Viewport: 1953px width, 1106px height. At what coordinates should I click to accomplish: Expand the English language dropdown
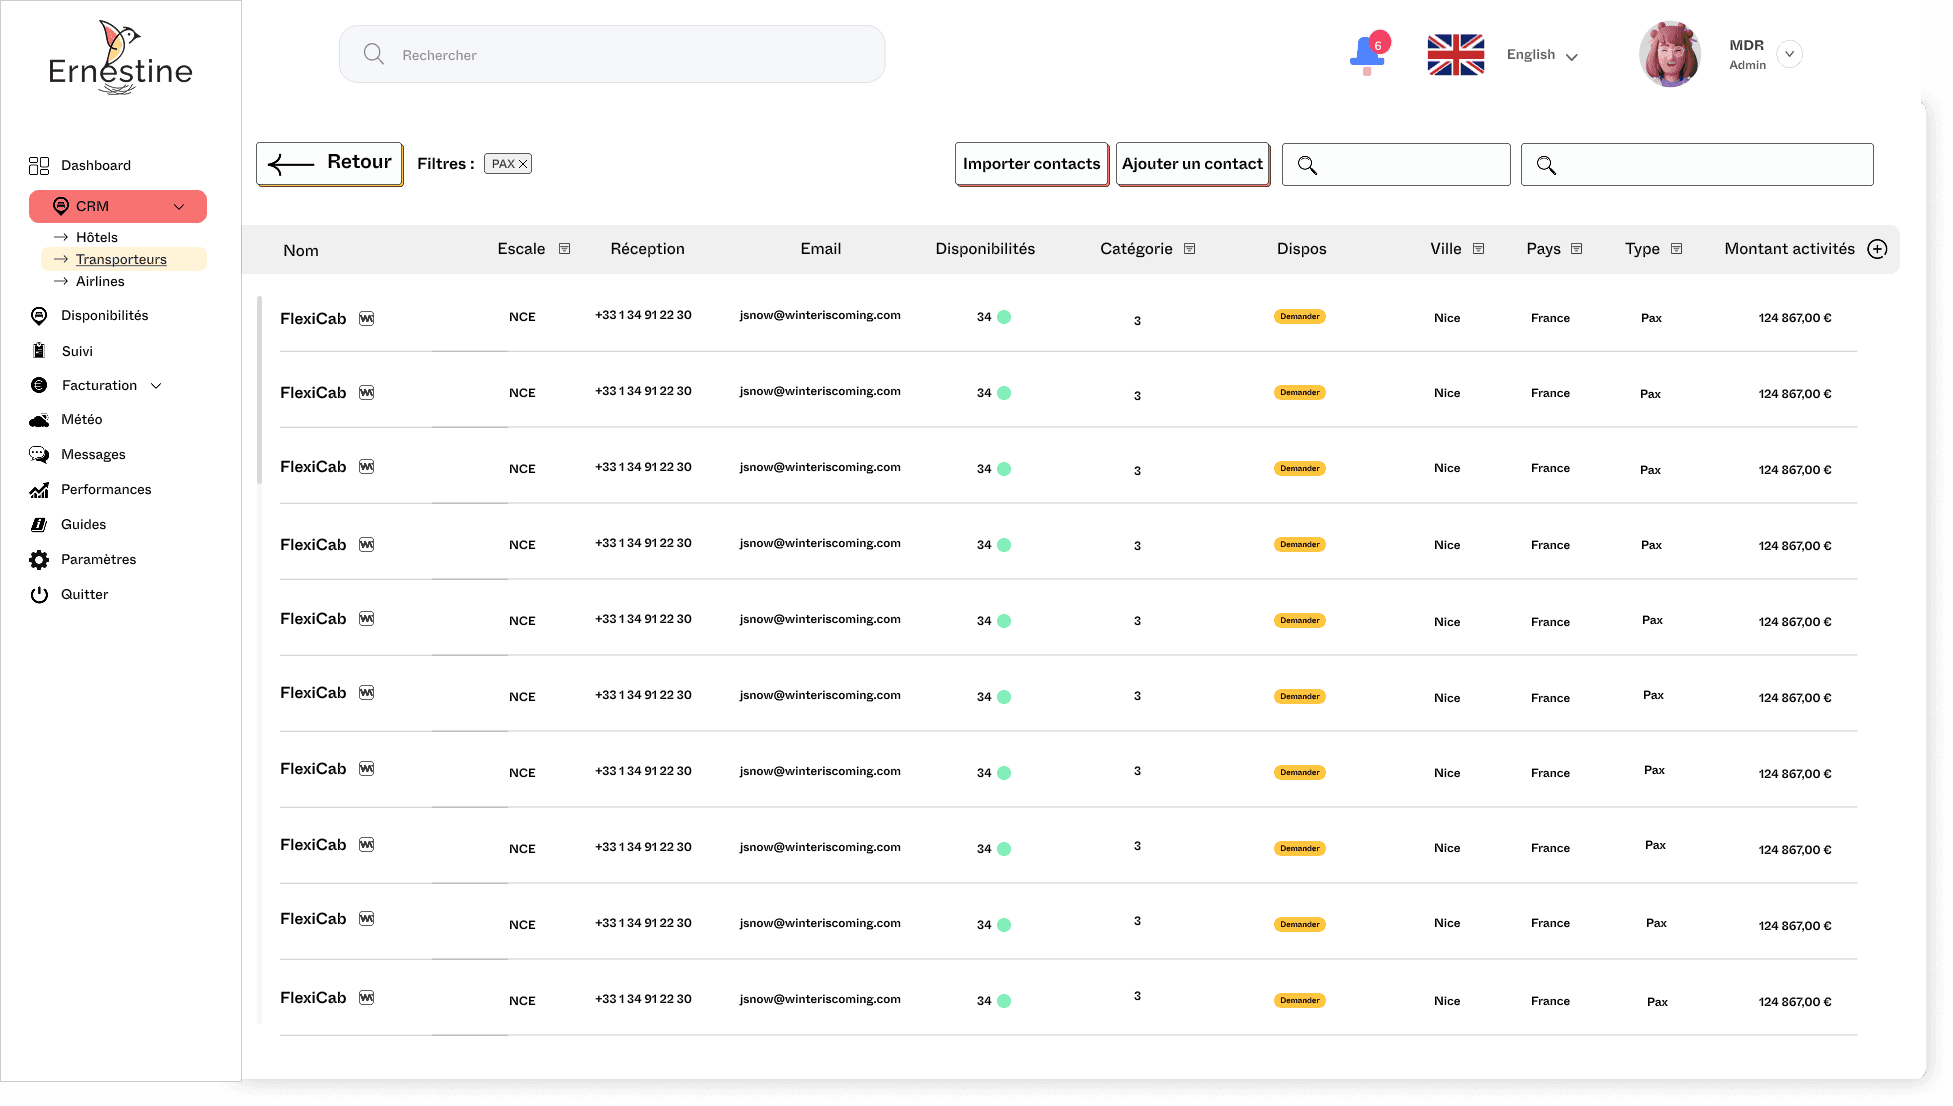(x=1571, y=56)
